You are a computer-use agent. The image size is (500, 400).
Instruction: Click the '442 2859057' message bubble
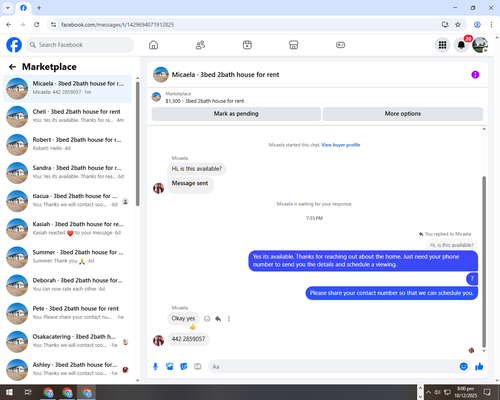(188, 339)
